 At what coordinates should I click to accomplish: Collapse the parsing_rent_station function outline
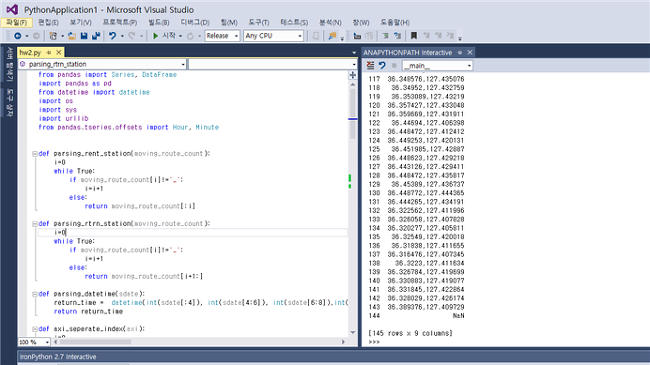point(35,154)
